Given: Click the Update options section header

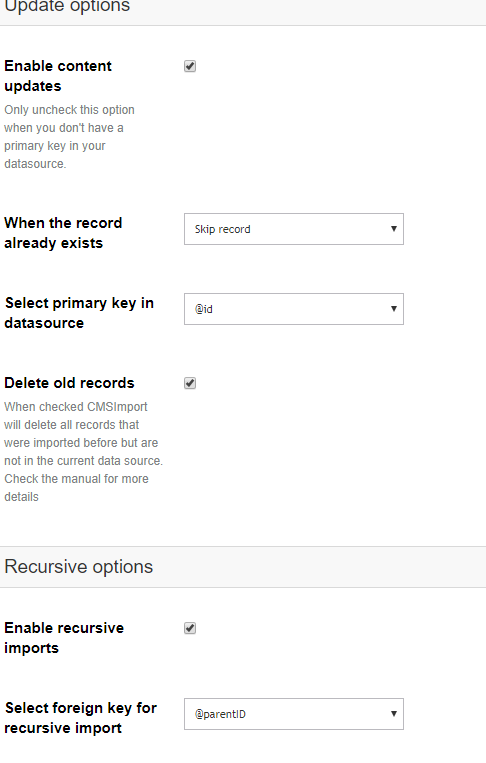Looking at the screenshot, I should click(67, 6).
